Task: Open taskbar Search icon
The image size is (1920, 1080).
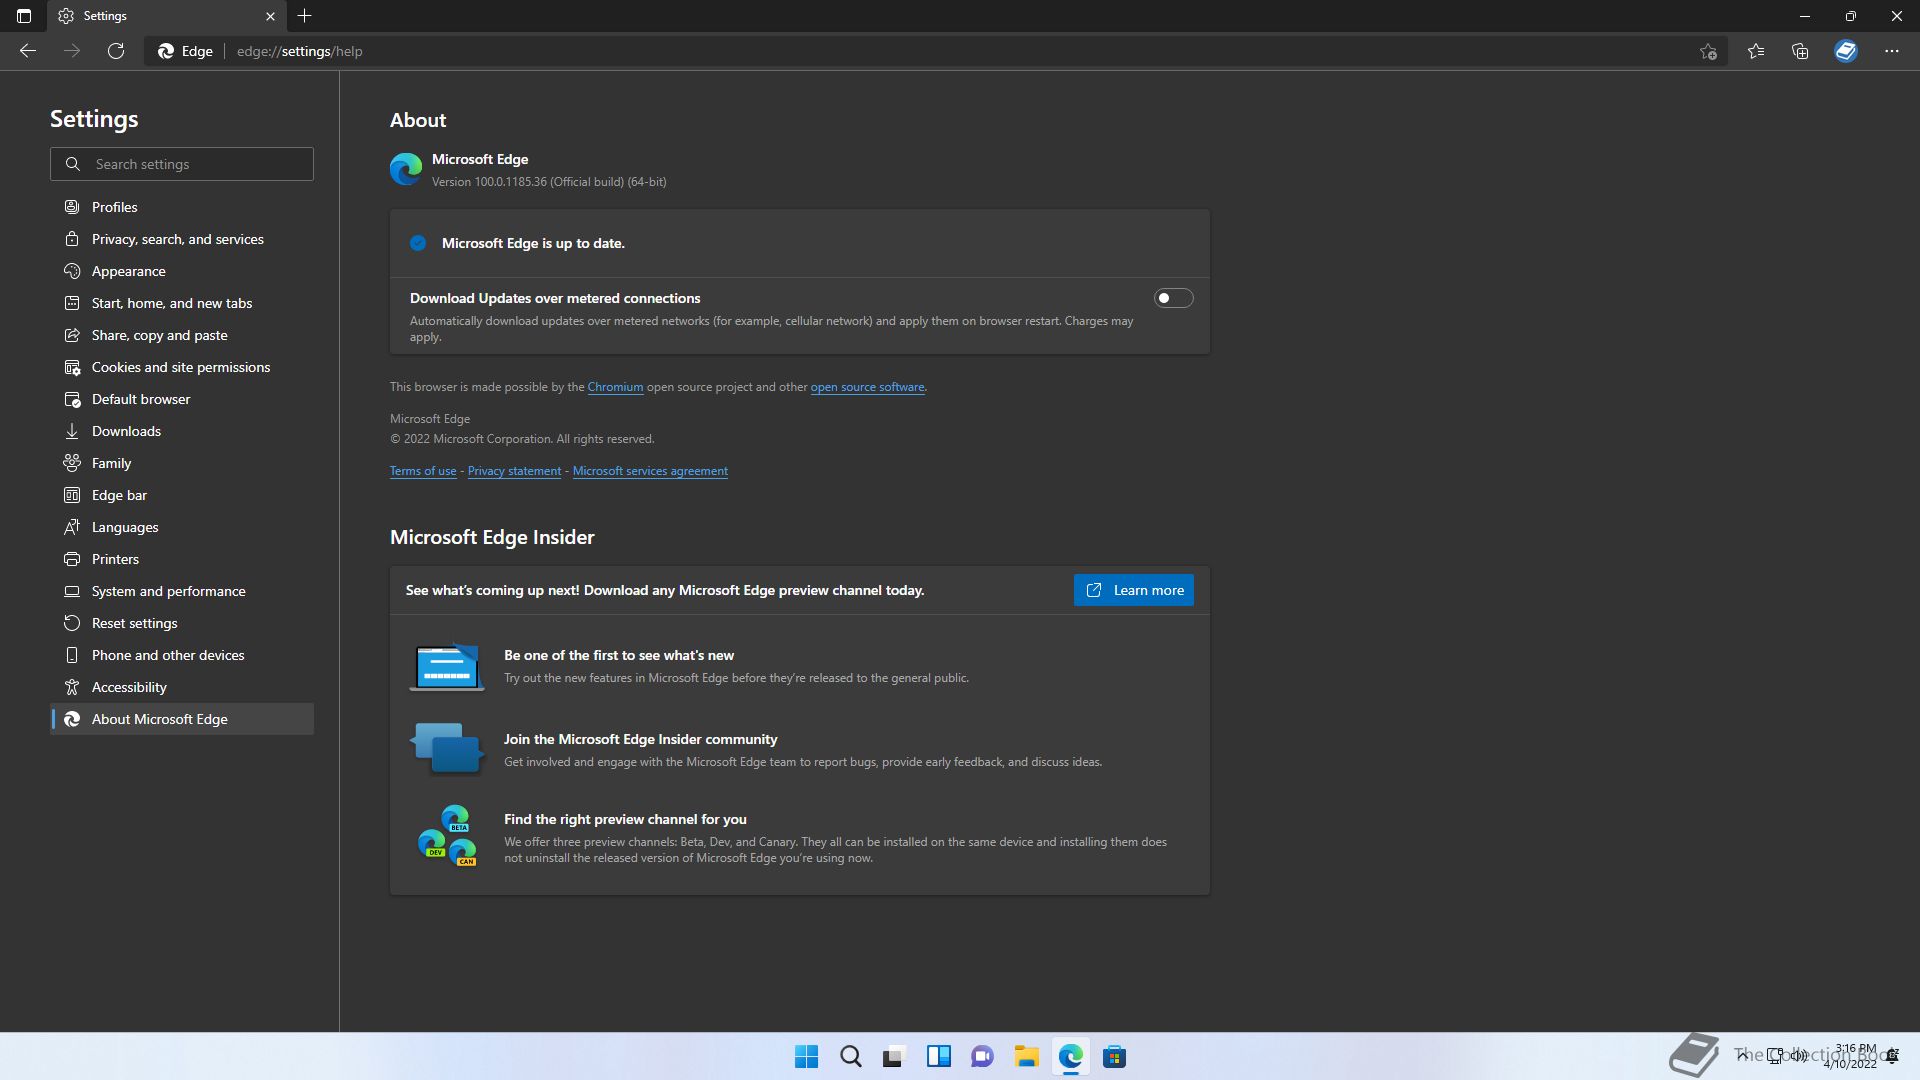Action: click(851, 1056)
